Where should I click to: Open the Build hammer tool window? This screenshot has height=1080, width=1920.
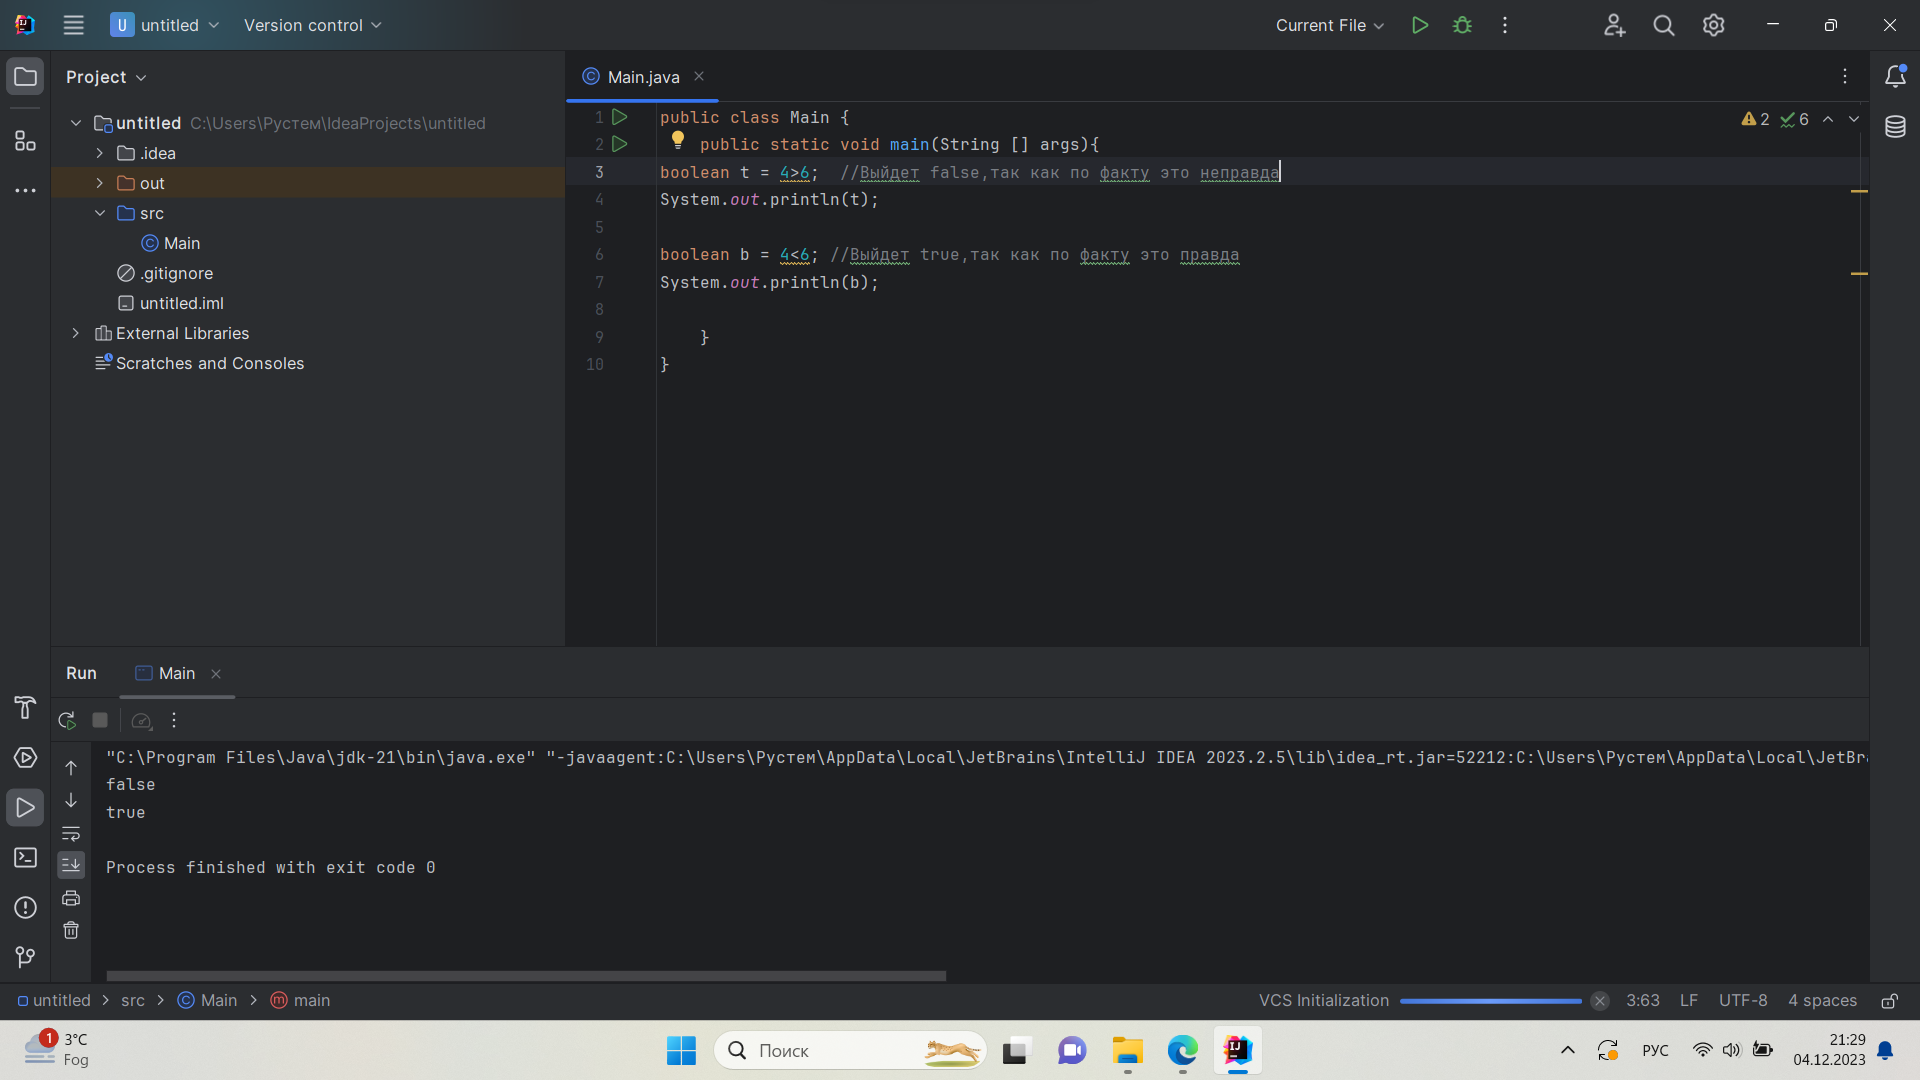pos(25,708)
